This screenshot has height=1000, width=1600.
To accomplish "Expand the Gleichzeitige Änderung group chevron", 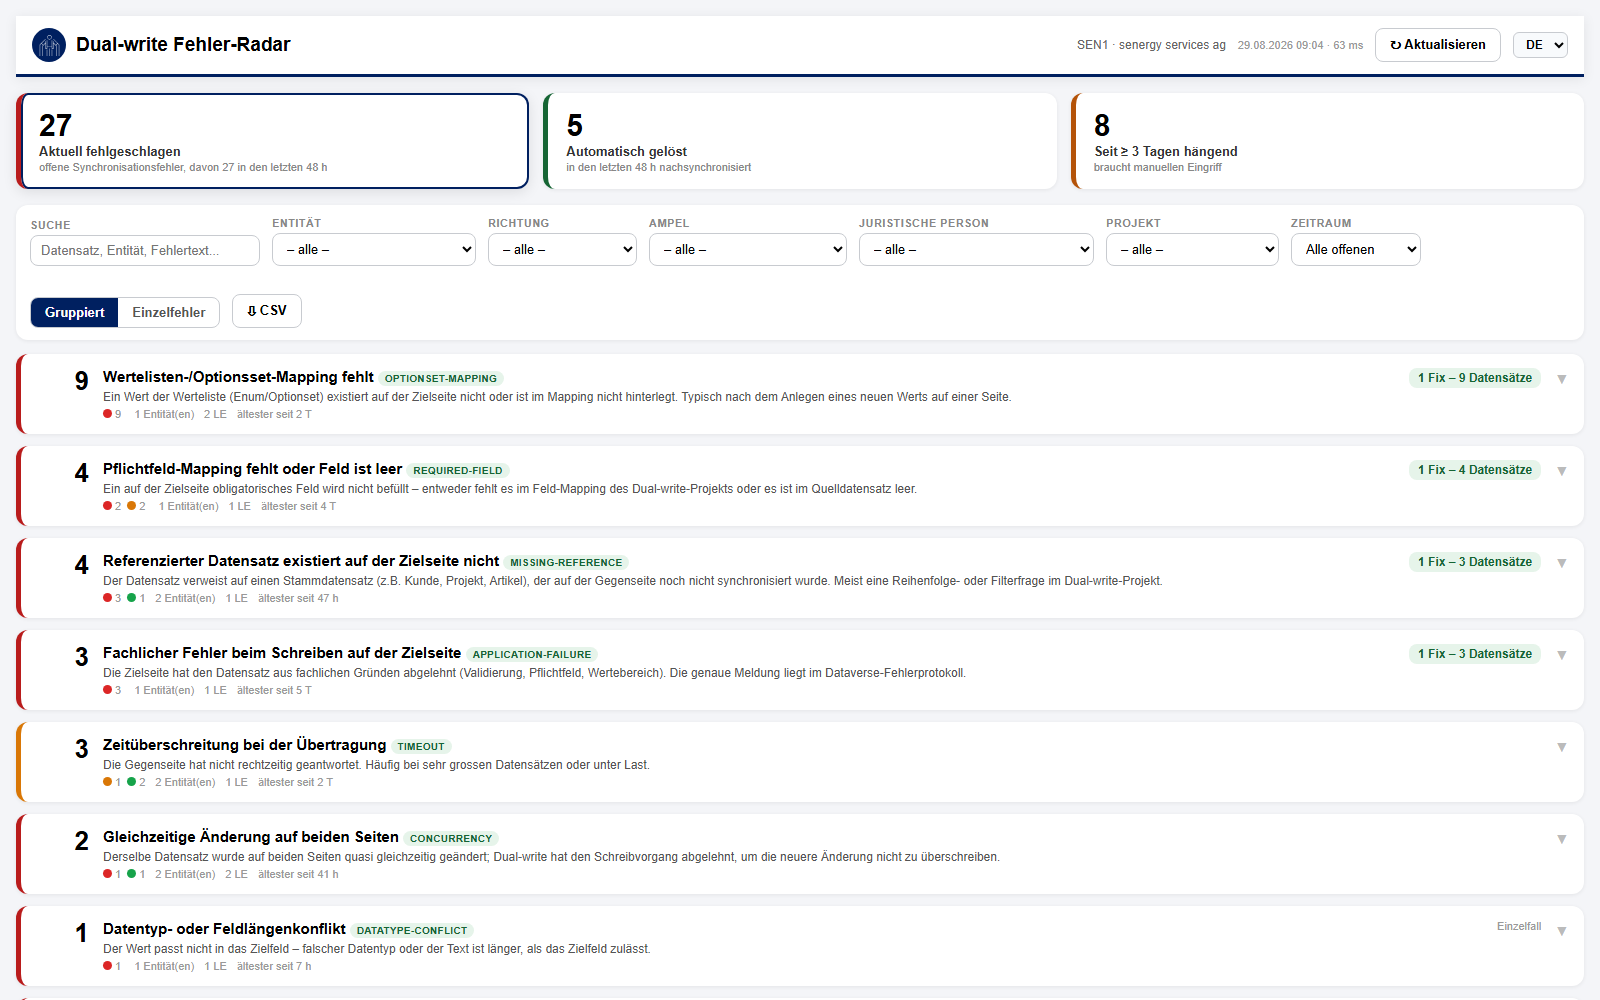I will [x=1562, y=839].
